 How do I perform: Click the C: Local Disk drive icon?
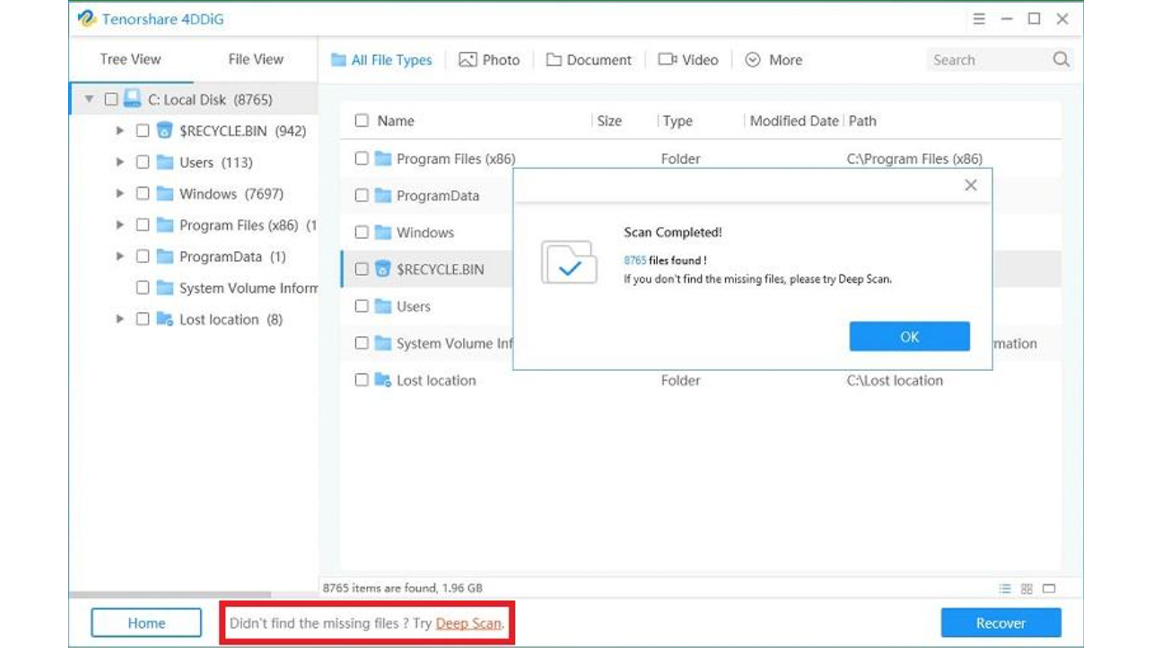click(x=132, y=98)
